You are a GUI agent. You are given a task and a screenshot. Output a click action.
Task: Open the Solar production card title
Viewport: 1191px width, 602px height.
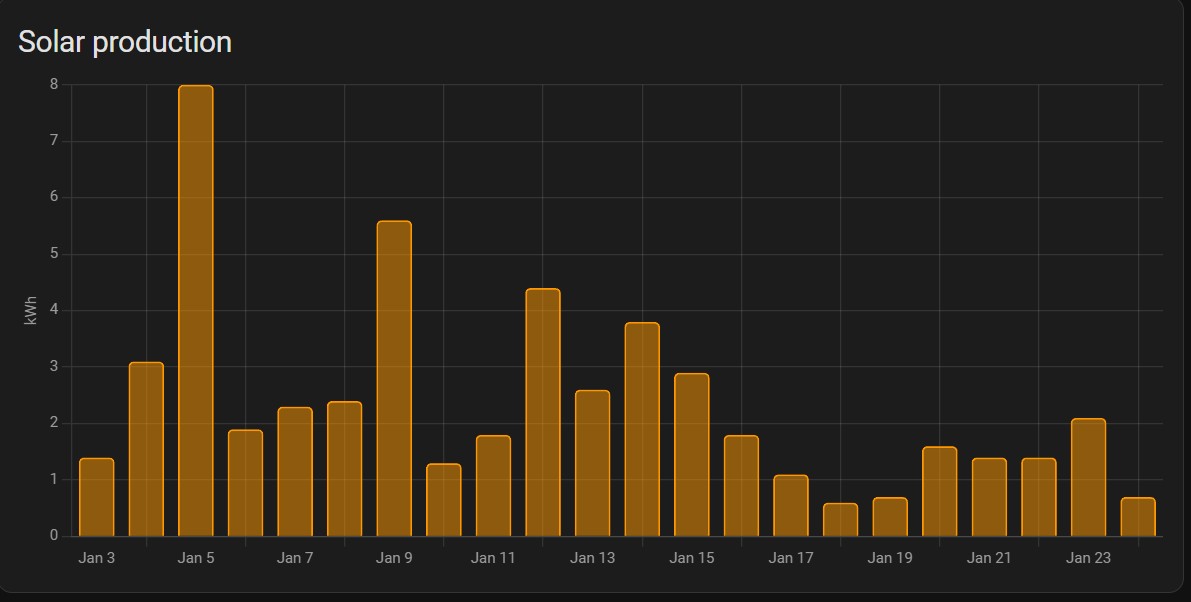(x=125, y=42)
